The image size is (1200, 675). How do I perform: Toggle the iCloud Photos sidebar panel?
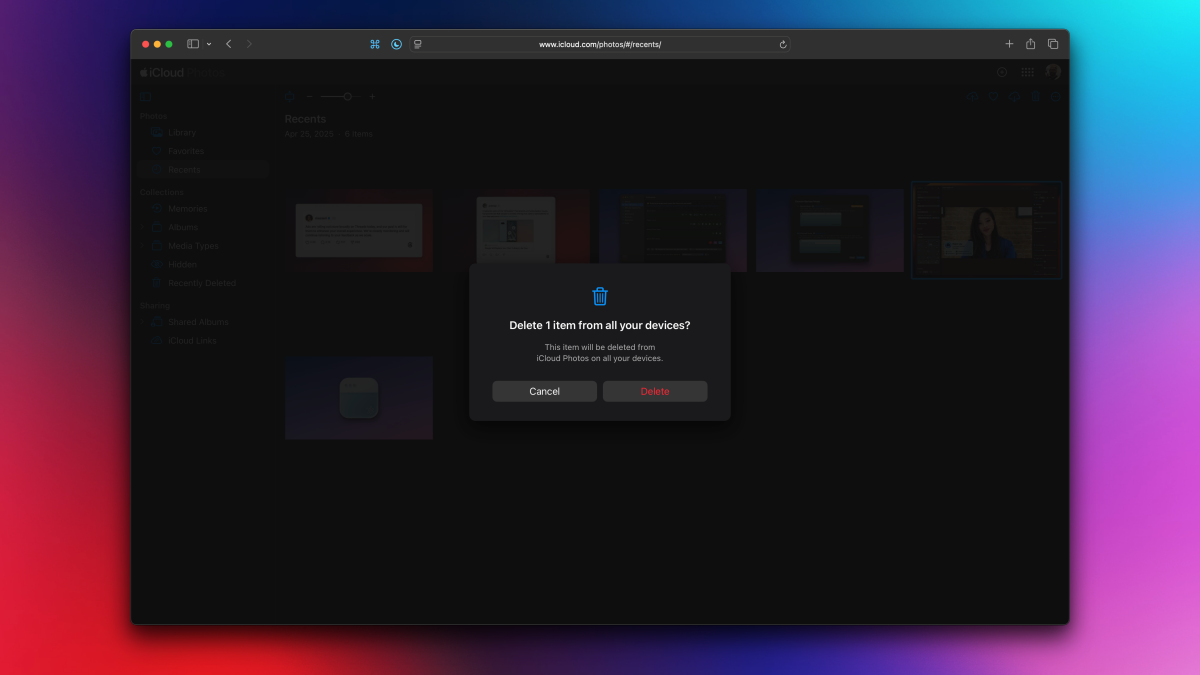coord(146,97)
